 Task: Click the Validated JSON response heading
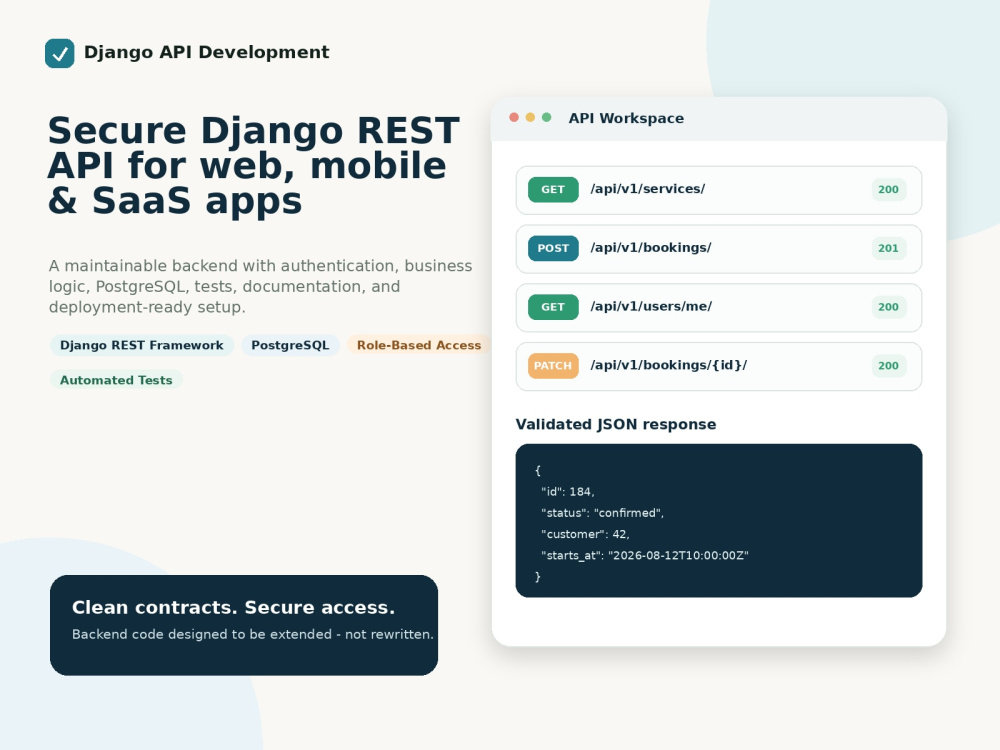615,424
